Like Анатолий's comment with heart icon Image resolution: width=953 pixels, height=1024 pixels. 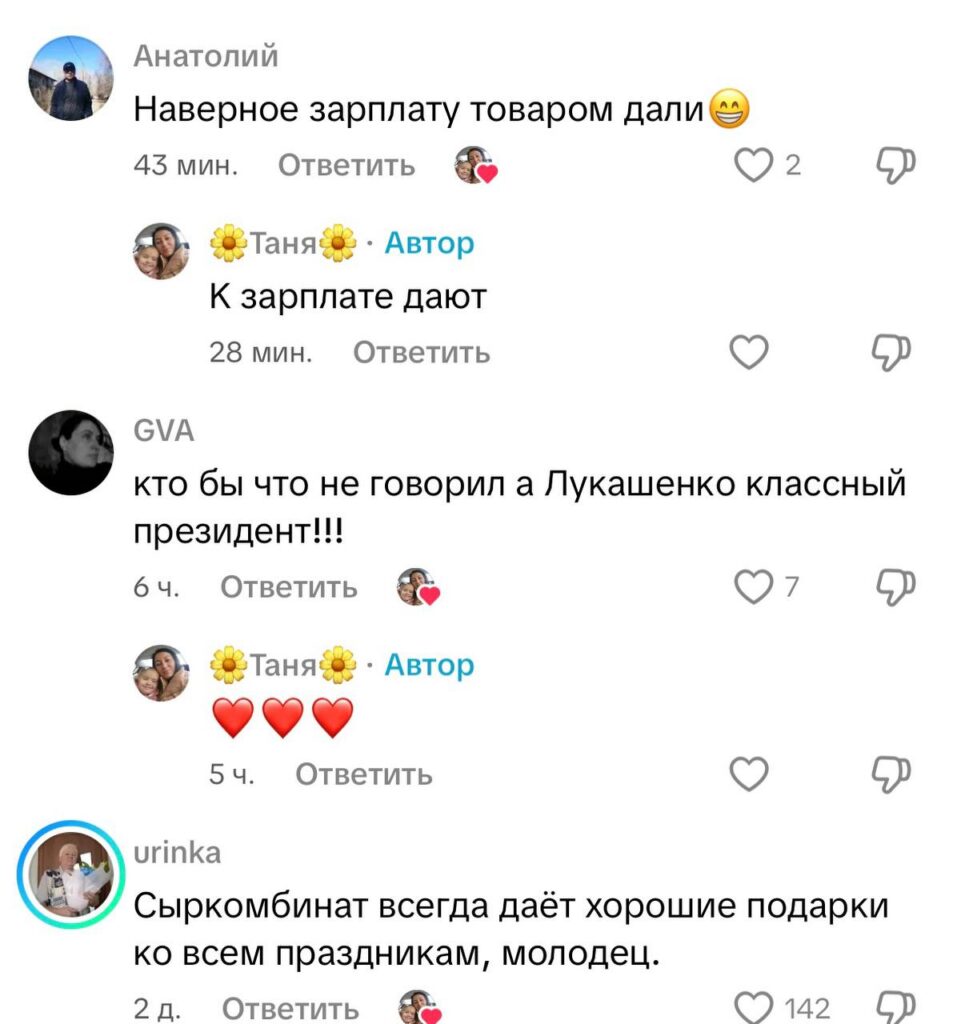[753, 165]
